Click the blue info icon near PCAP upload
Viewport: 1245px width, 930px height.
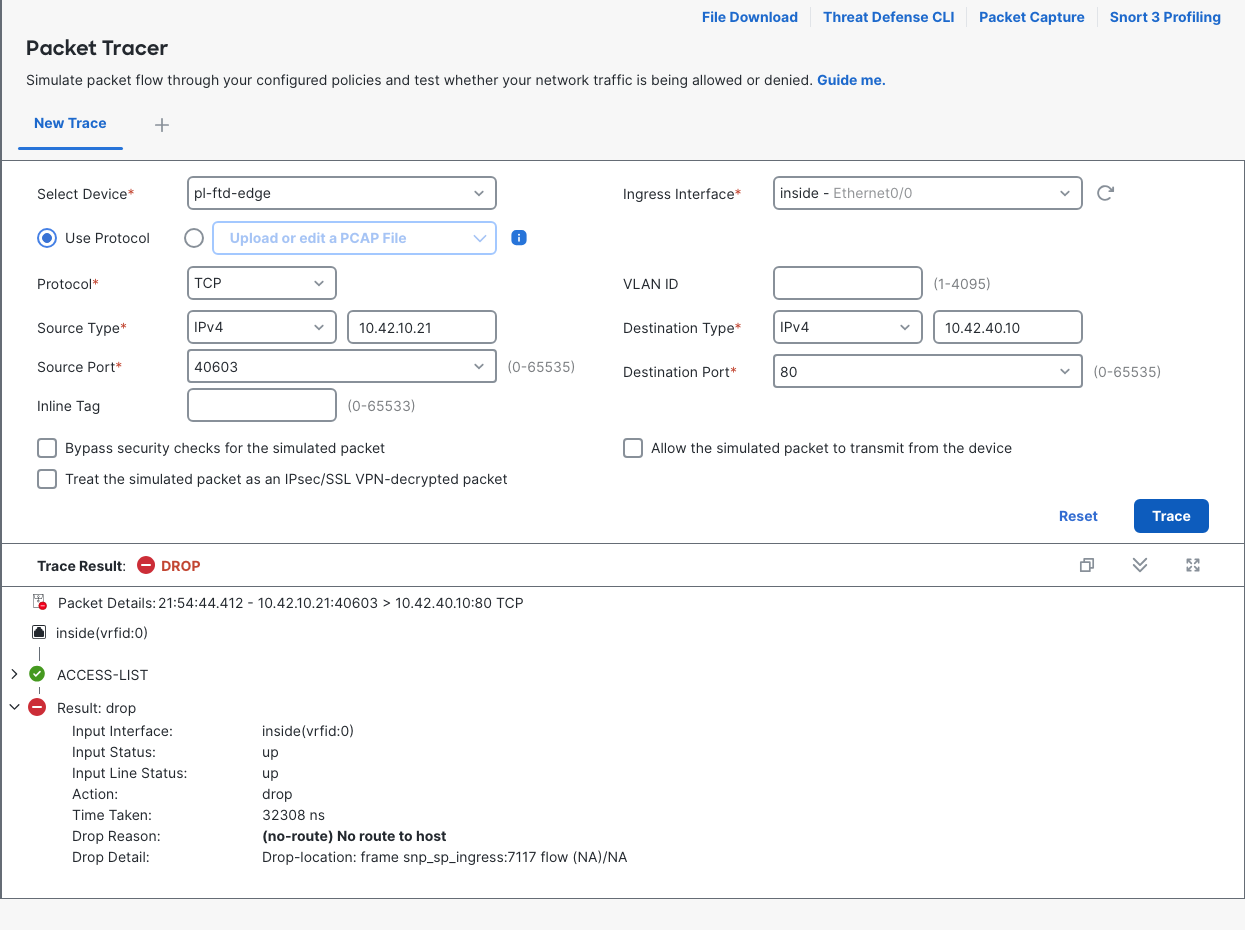(x=519, y=238)
